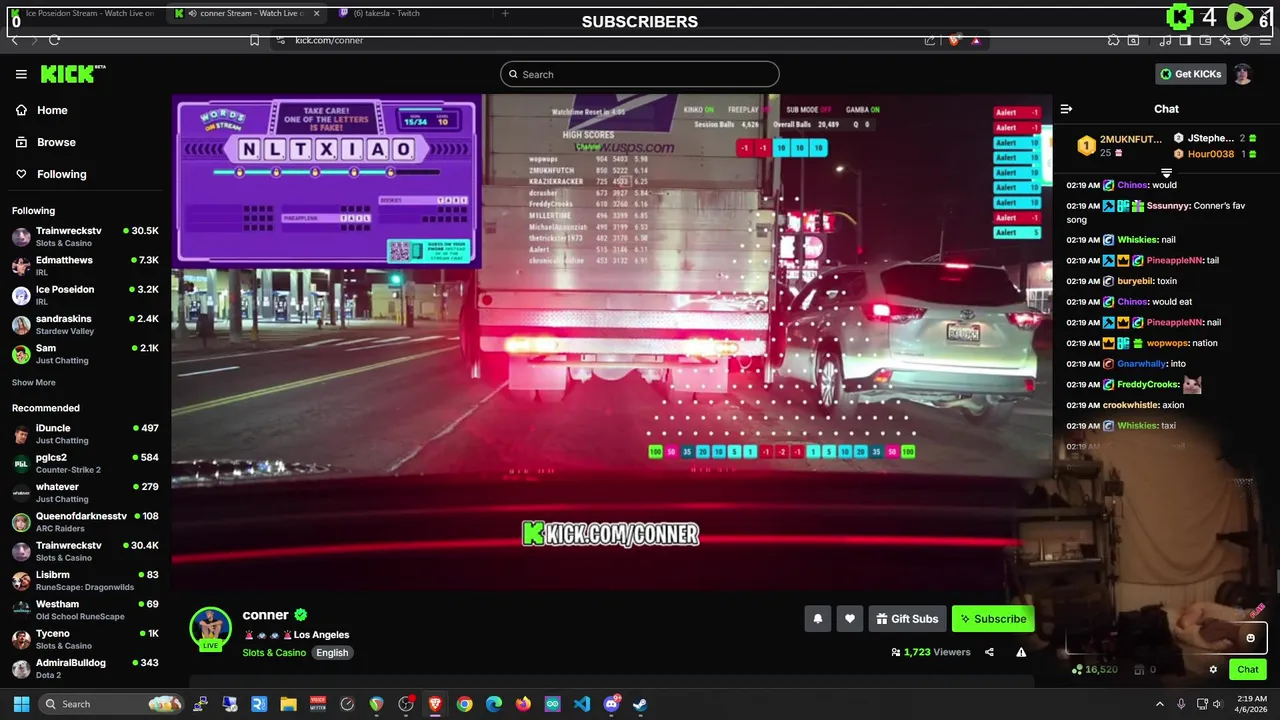This screenshot has height=720, width=1280.
Task: Open the chat emote picker
Action: click(1250, 638)
